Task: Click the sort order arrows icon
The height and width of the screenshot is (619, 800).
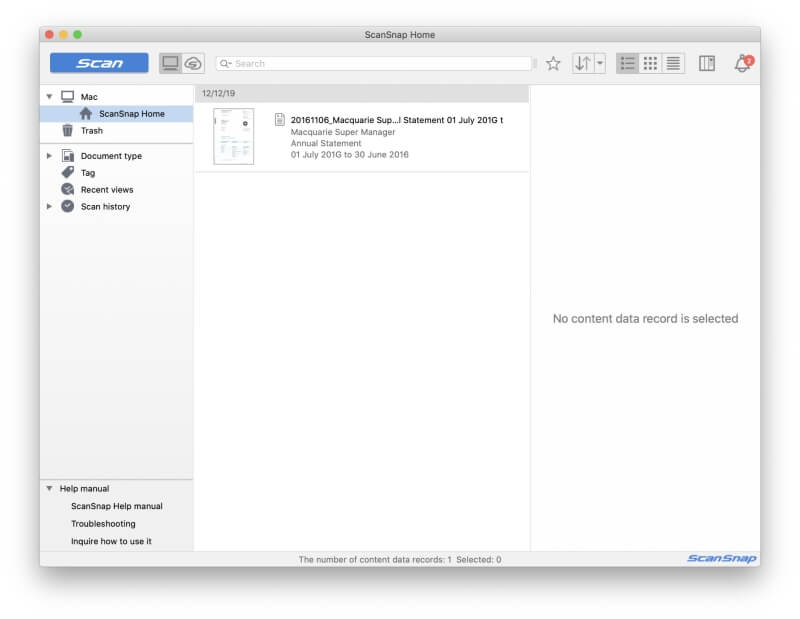Action: click(583, 63)
